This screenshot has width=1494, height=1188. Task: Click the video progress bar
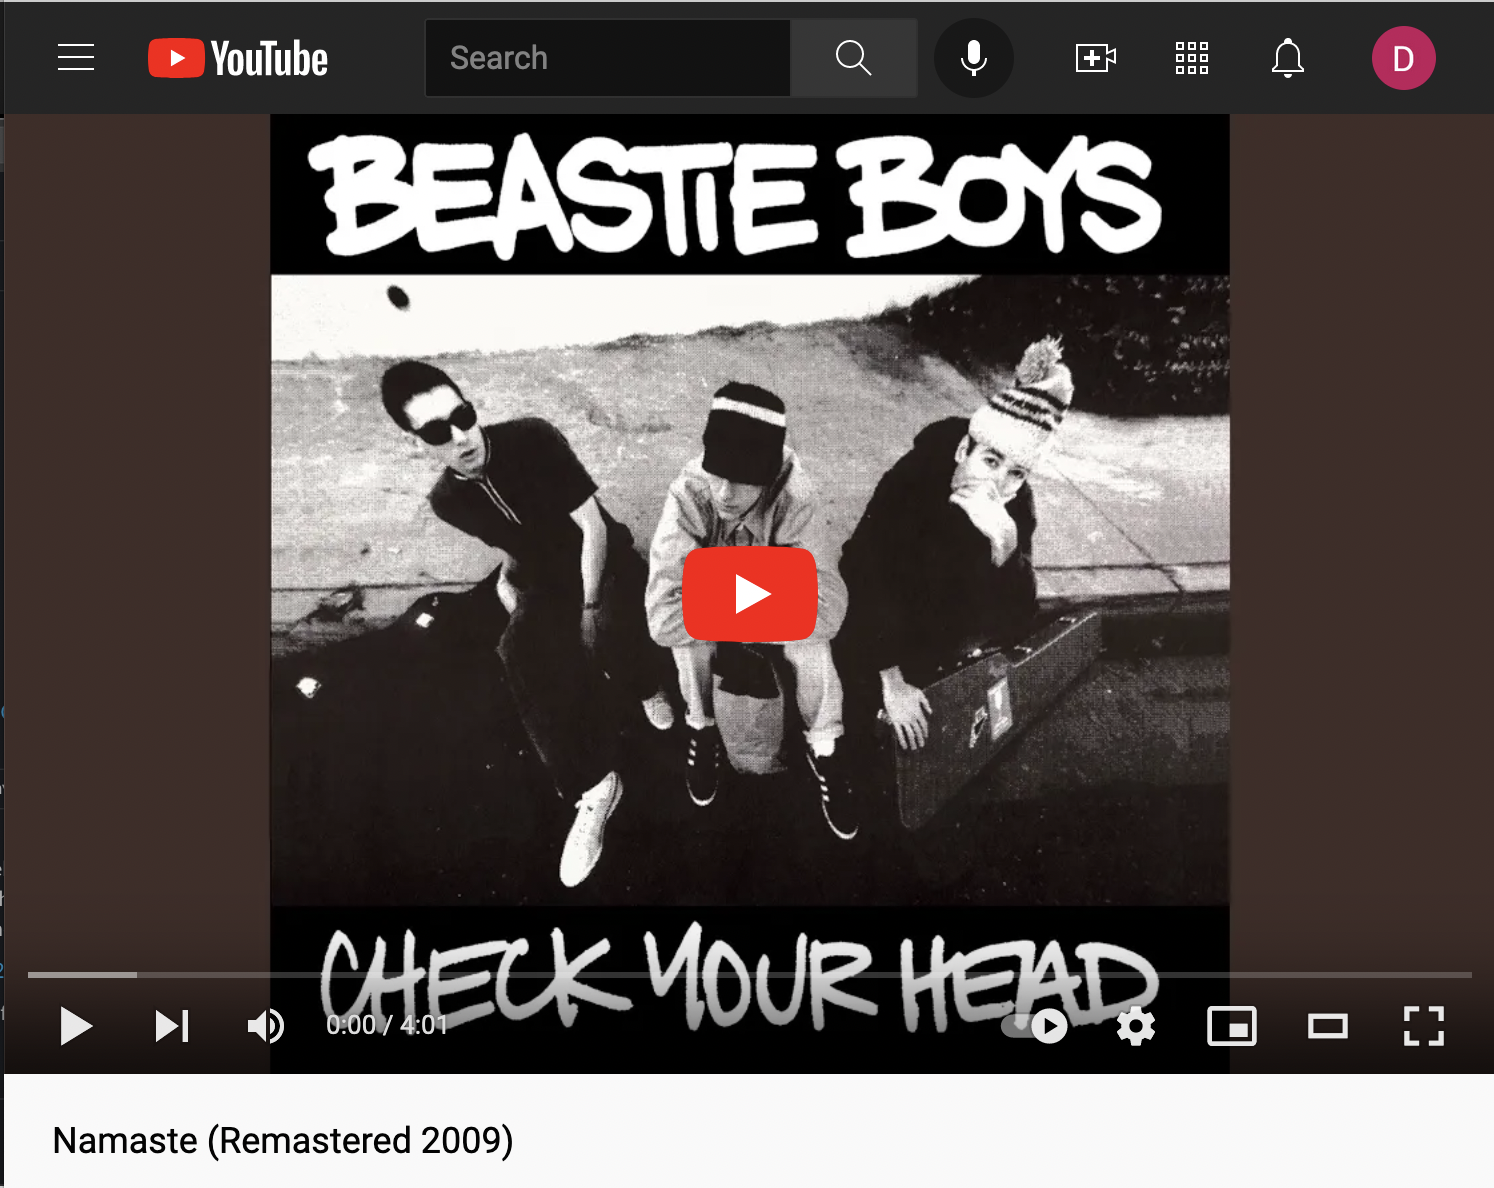[x=750, y=974]
